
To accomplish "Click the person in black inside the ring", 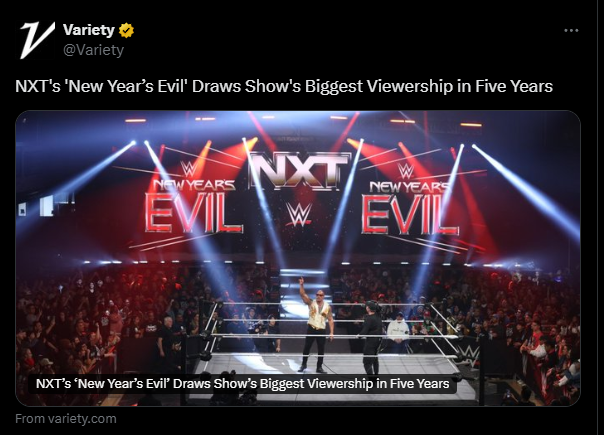I will (x=371, y=337).
